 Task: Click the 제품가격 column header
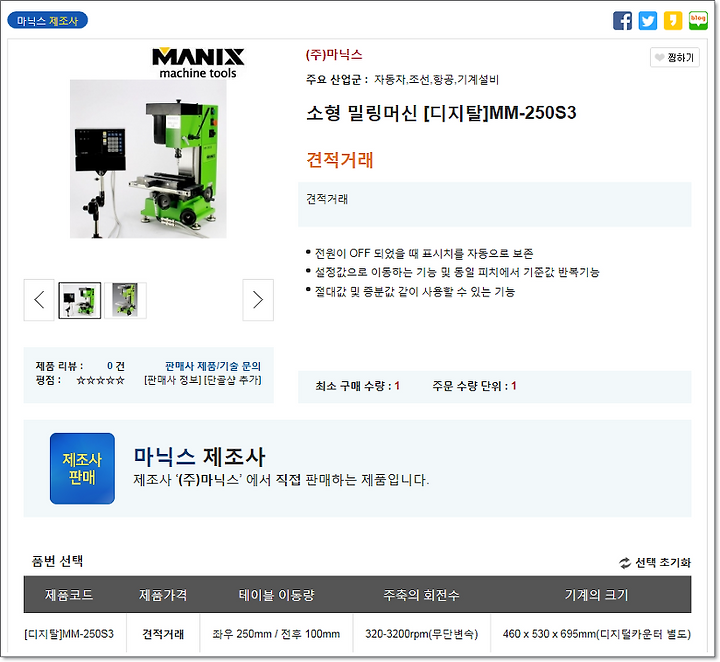(x=163, y=595)
